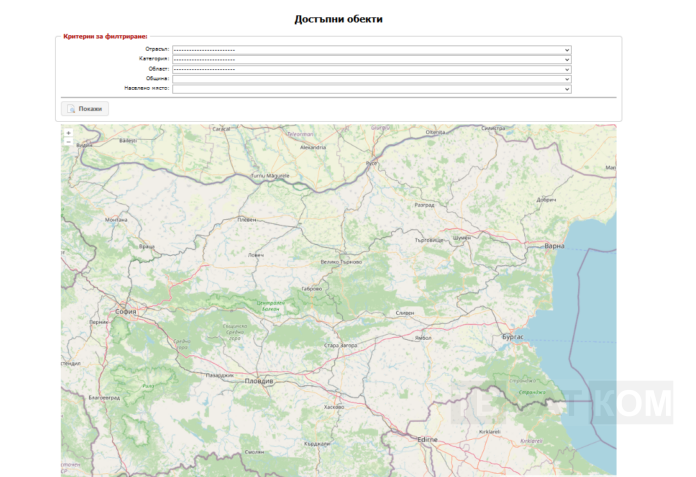Open the Населено място dropdown

(370, 88)
